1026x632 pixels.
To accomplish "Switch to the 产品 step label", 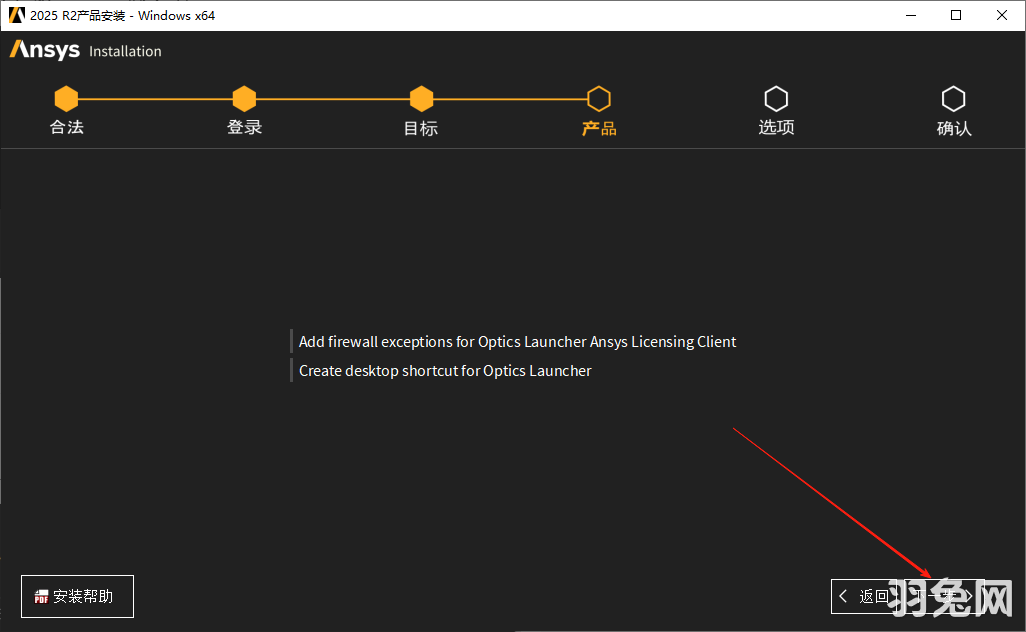I will tap(598, 129).
